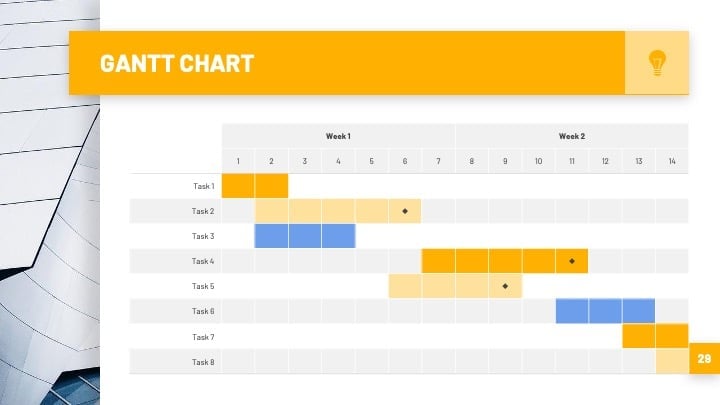Select the Task 3 row label
The width and height of the screenshot is (720, 405).
[x=203, y=236]
